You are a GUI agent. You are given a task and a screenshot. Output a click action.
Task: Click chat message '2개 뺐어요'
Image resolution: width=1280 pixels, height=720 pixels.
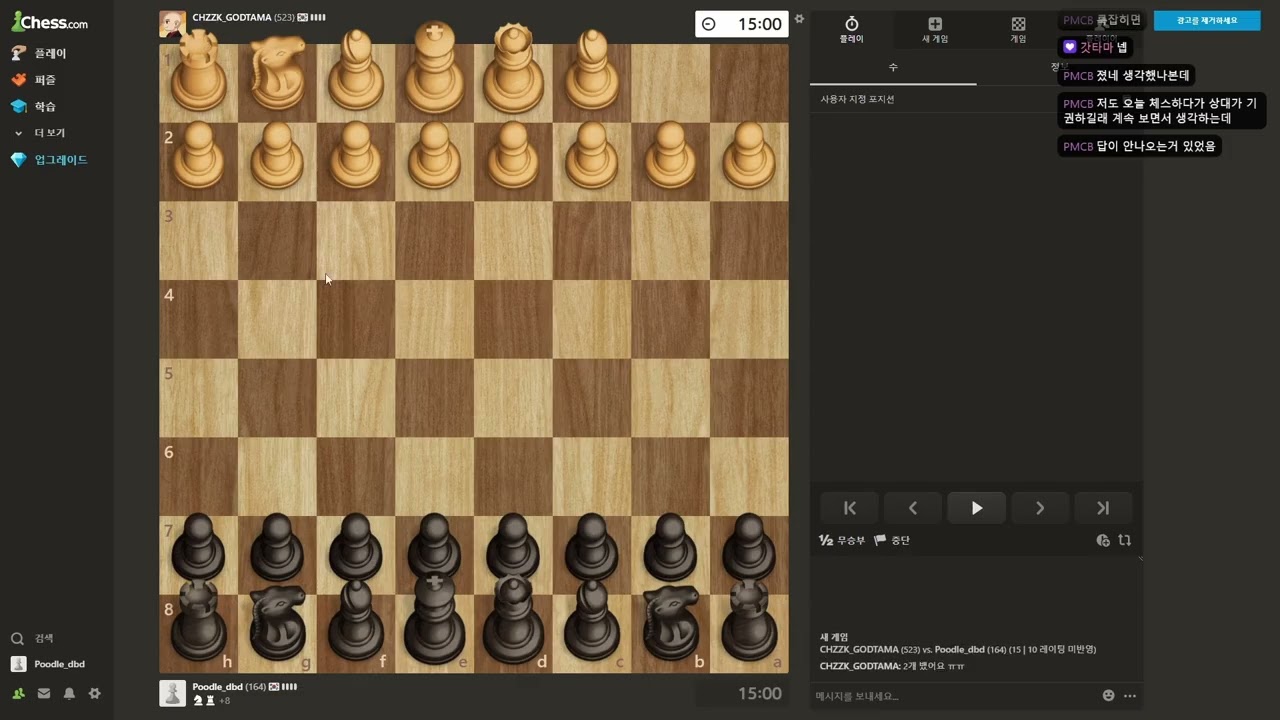pyautogui.click(x=934, y=666)
